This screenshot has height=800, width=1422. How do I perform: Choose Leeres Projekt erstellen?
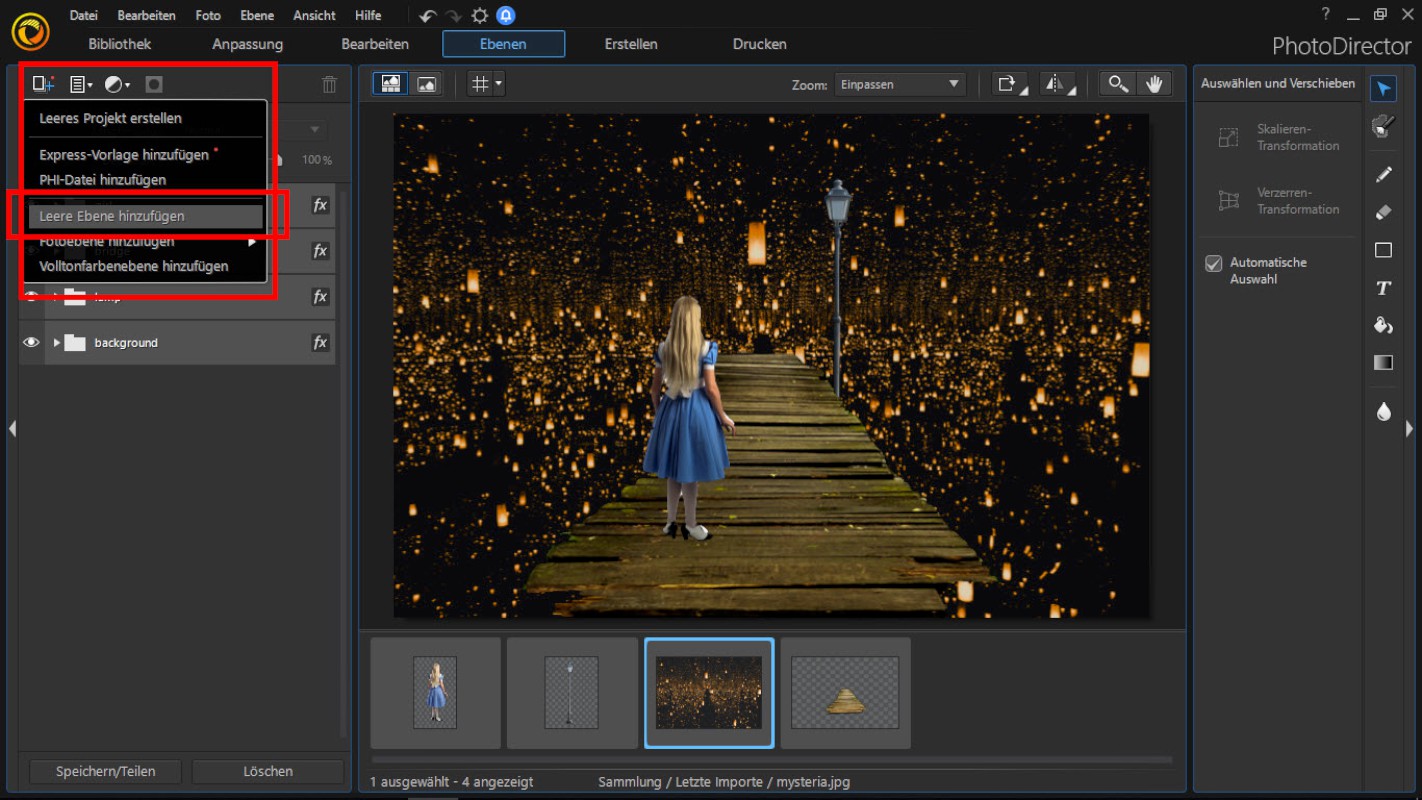pos(110,118)
